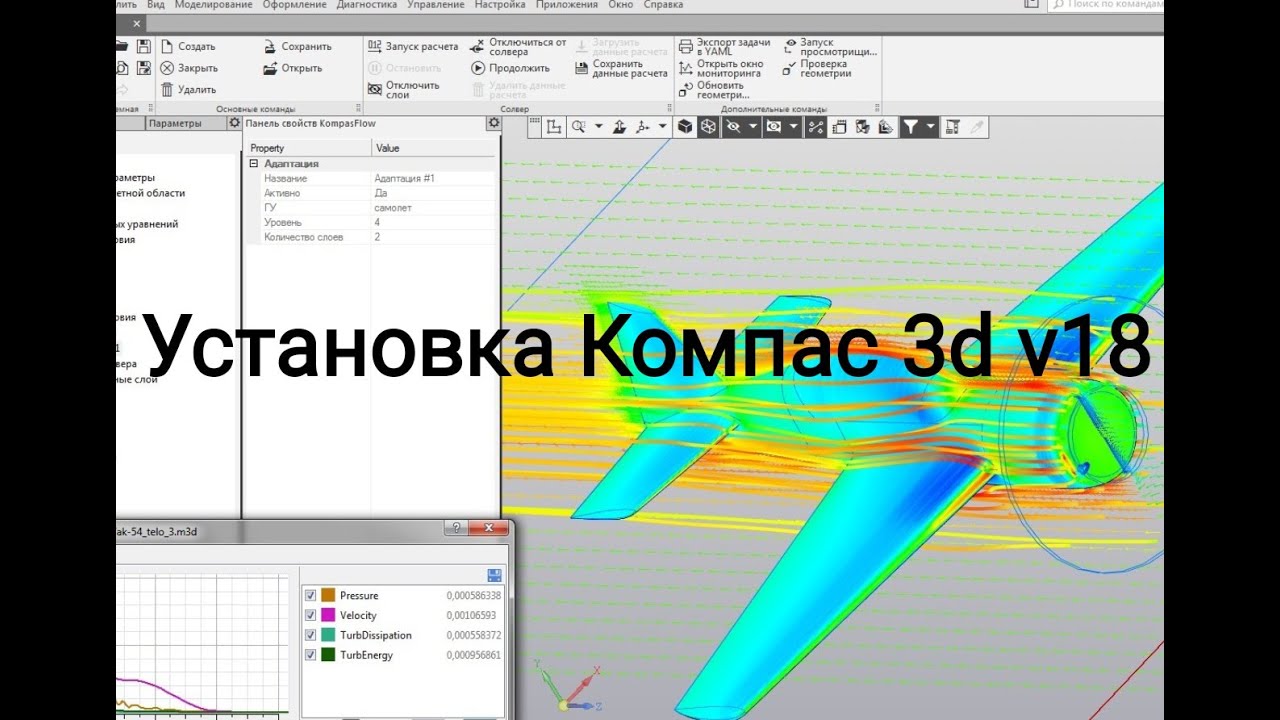Uncheck the TurbDissipation checkbox
This screenshot has height=720, width=1280.
point(311,635)
